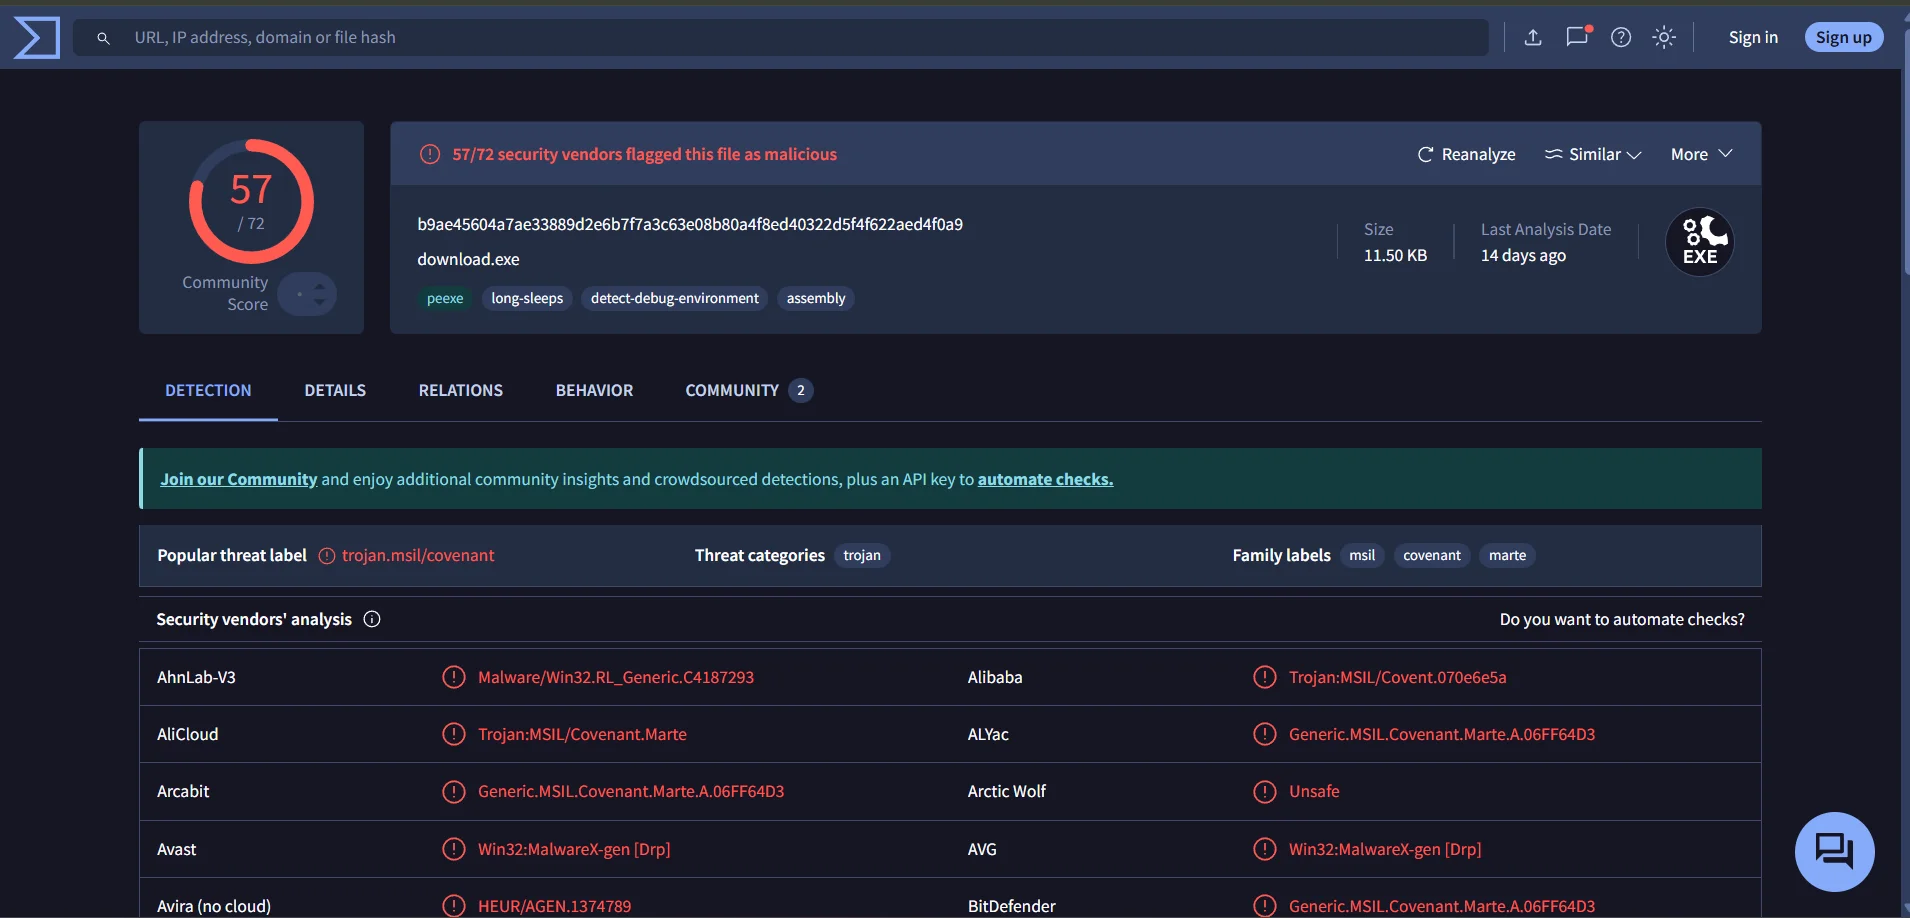Click the VirusTotal sigma logo
This screenshot has width=1910, height=918.
37,38
